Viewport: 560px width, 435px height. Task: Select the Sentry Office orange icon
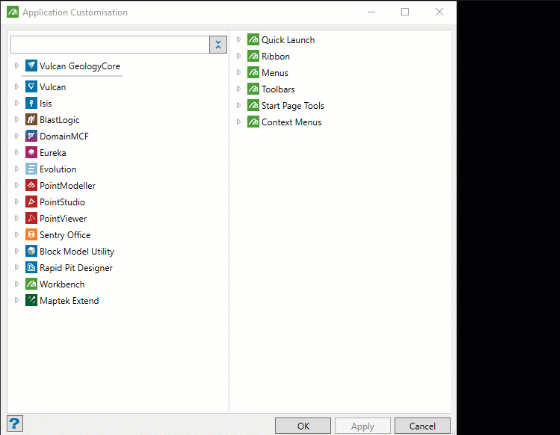pos(31,235)
